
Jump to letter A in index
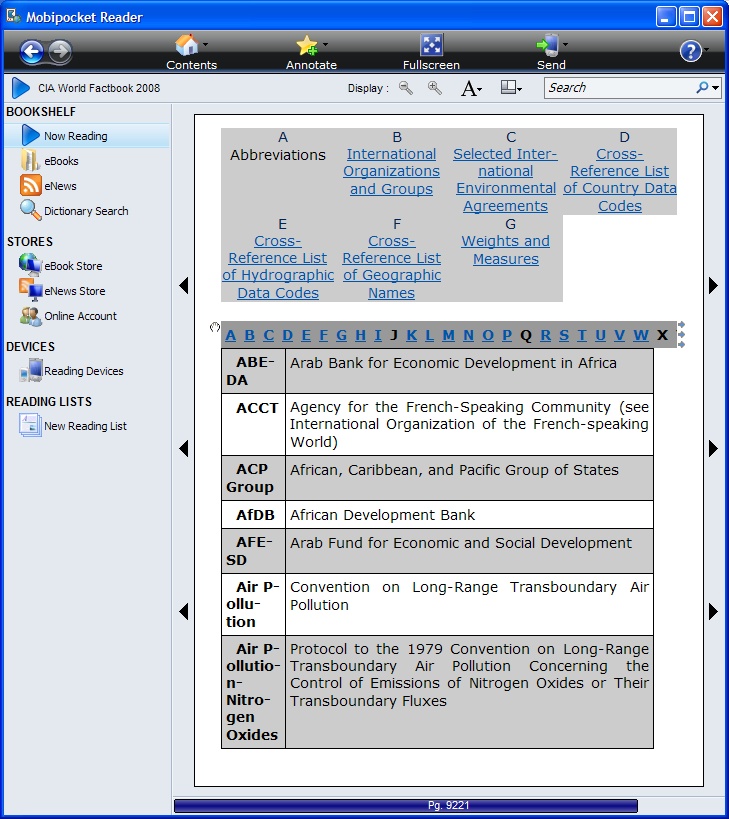tap(230, 335)
